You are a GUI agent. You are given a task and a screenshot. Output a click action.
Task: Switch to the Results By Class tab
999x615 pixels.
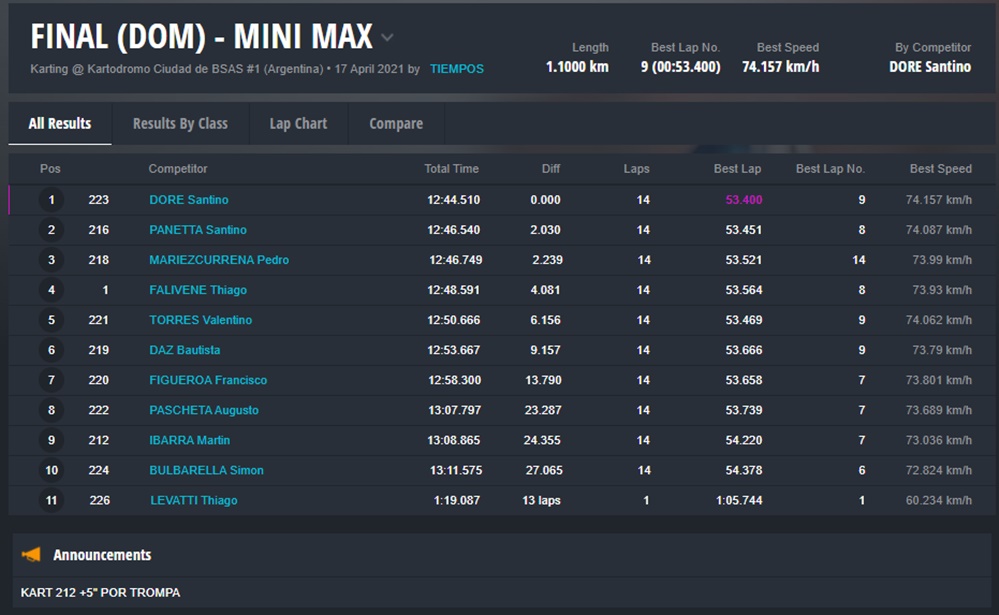tap(180, 124)
